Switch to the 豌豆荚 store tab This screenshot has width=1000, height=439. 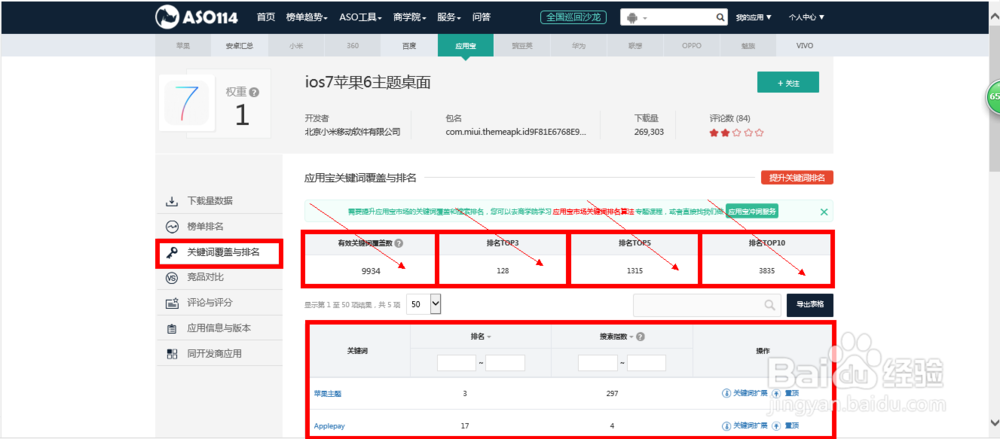point(522,46)
